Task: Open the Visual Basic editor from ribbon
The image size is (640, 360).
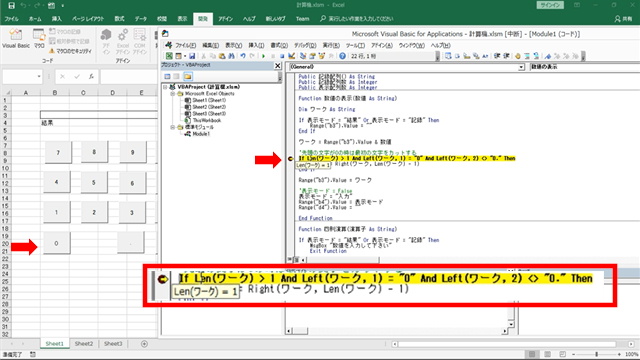Action: (16, 38)
